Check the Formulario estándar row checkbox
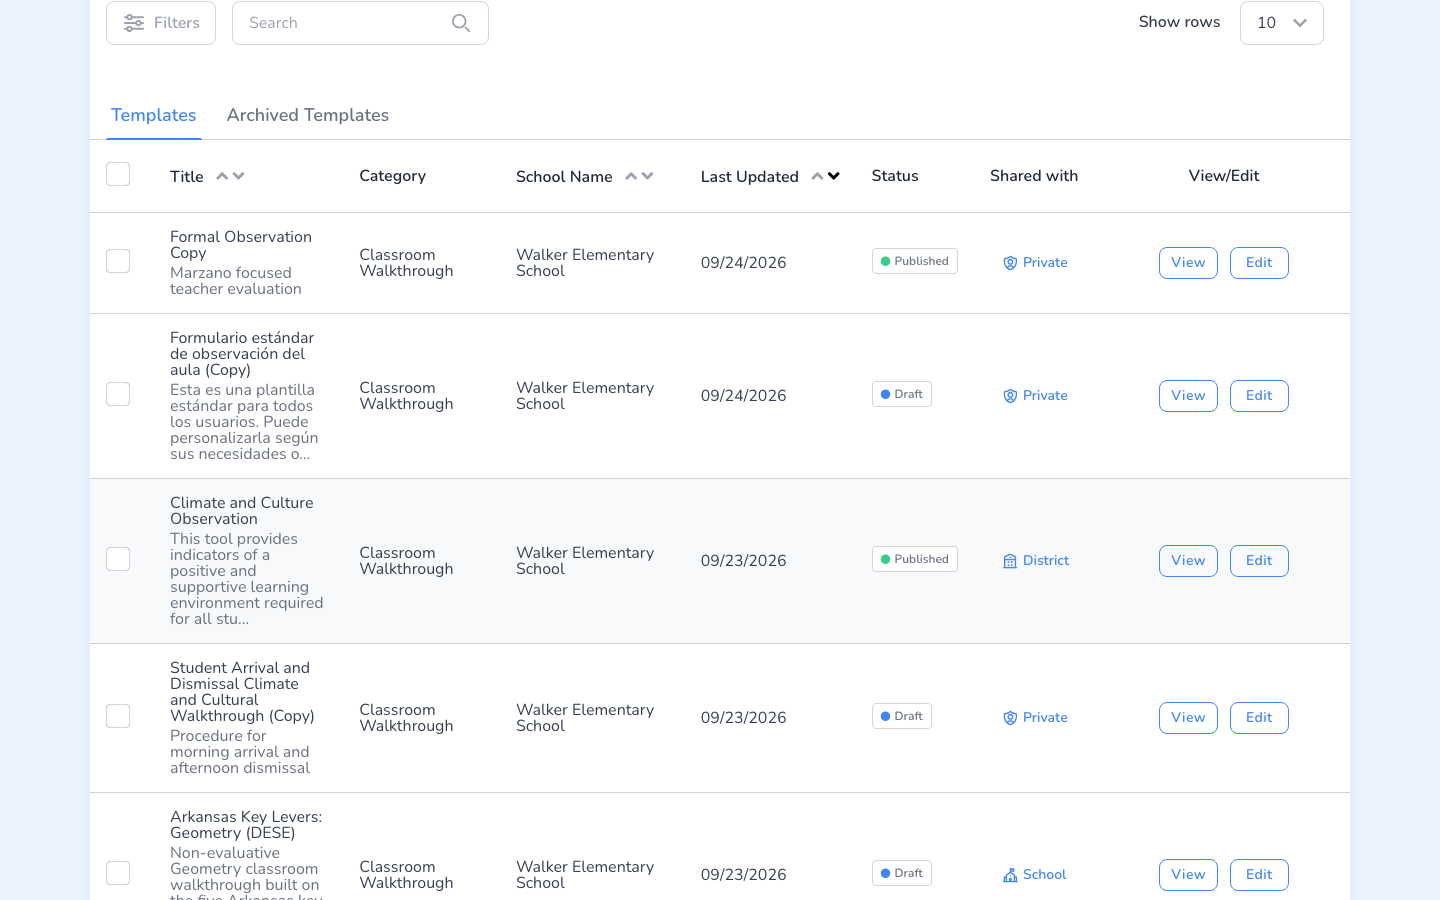 tap(118, 394)
